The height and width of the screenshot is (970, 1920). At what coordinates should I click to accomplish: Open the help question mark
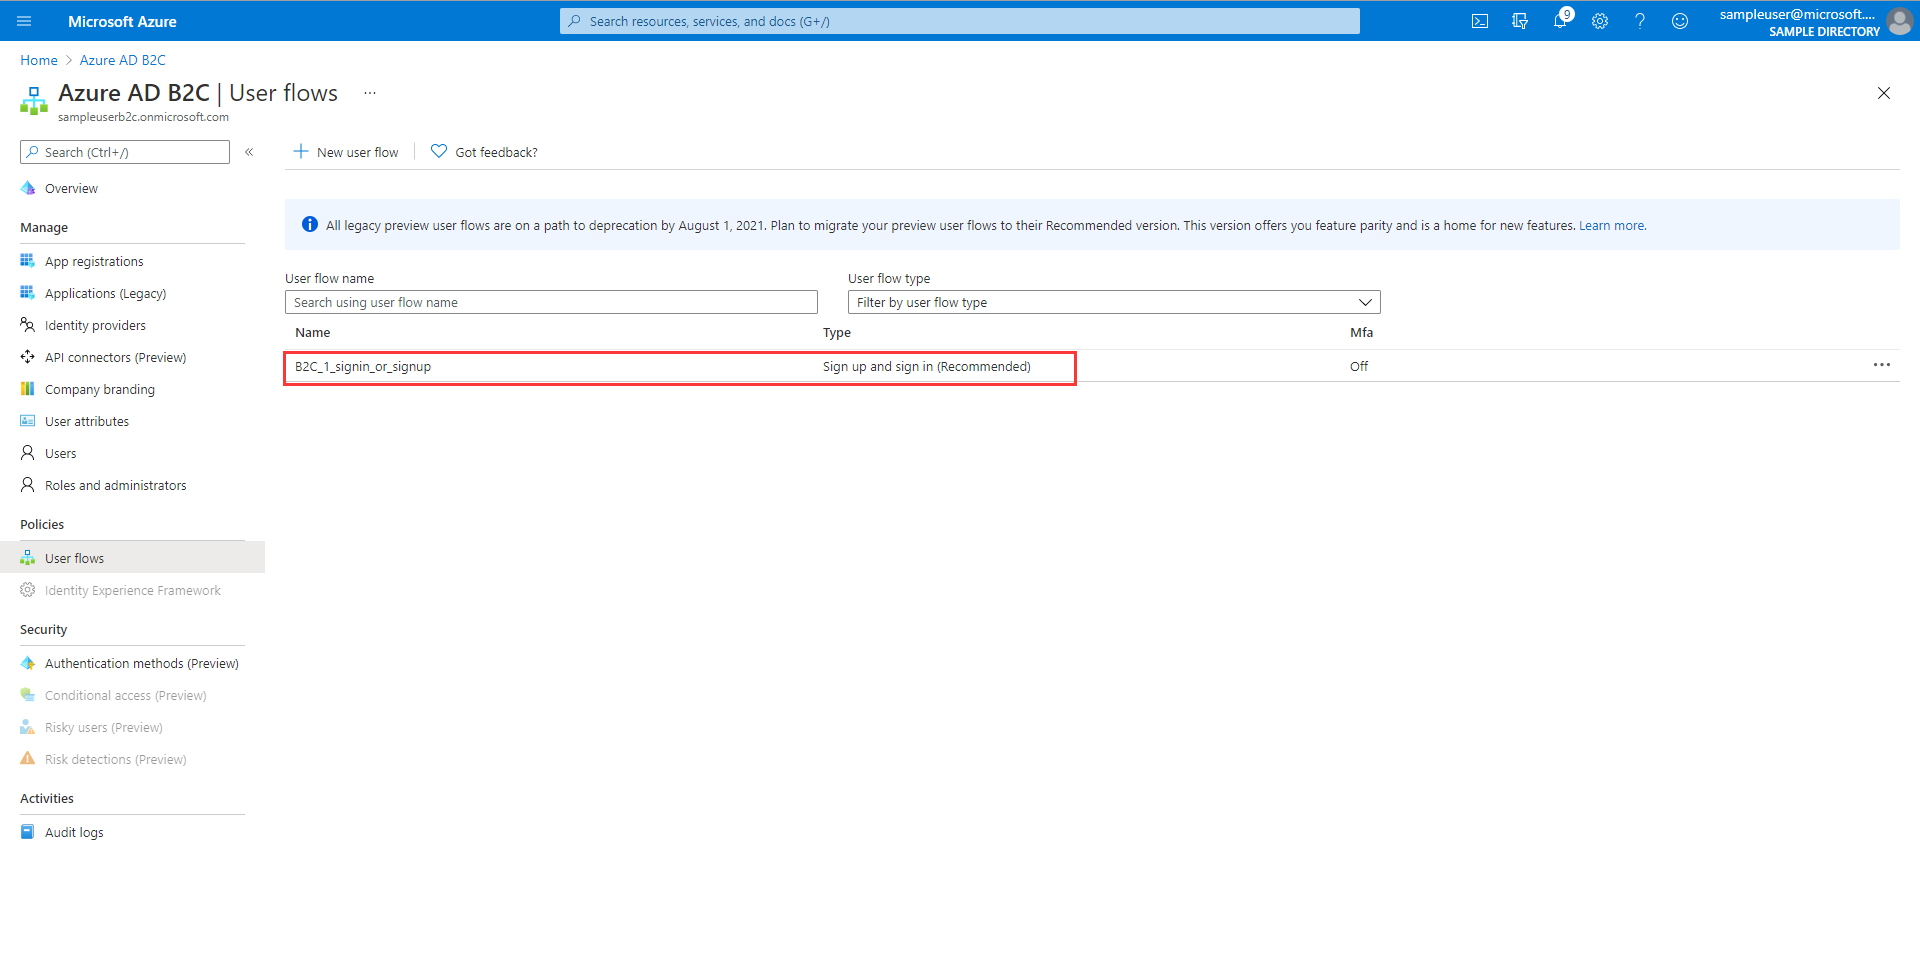(1640, 21)
